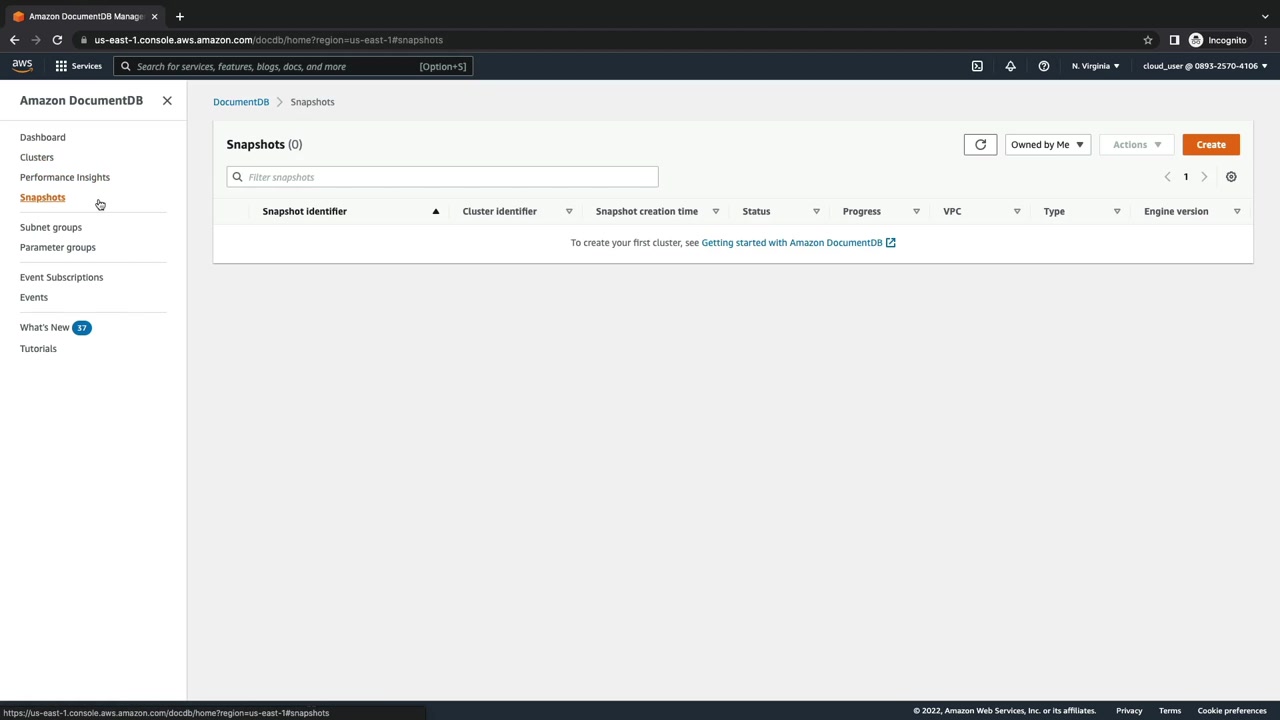Refresh the snapshots list

[980, 145]
